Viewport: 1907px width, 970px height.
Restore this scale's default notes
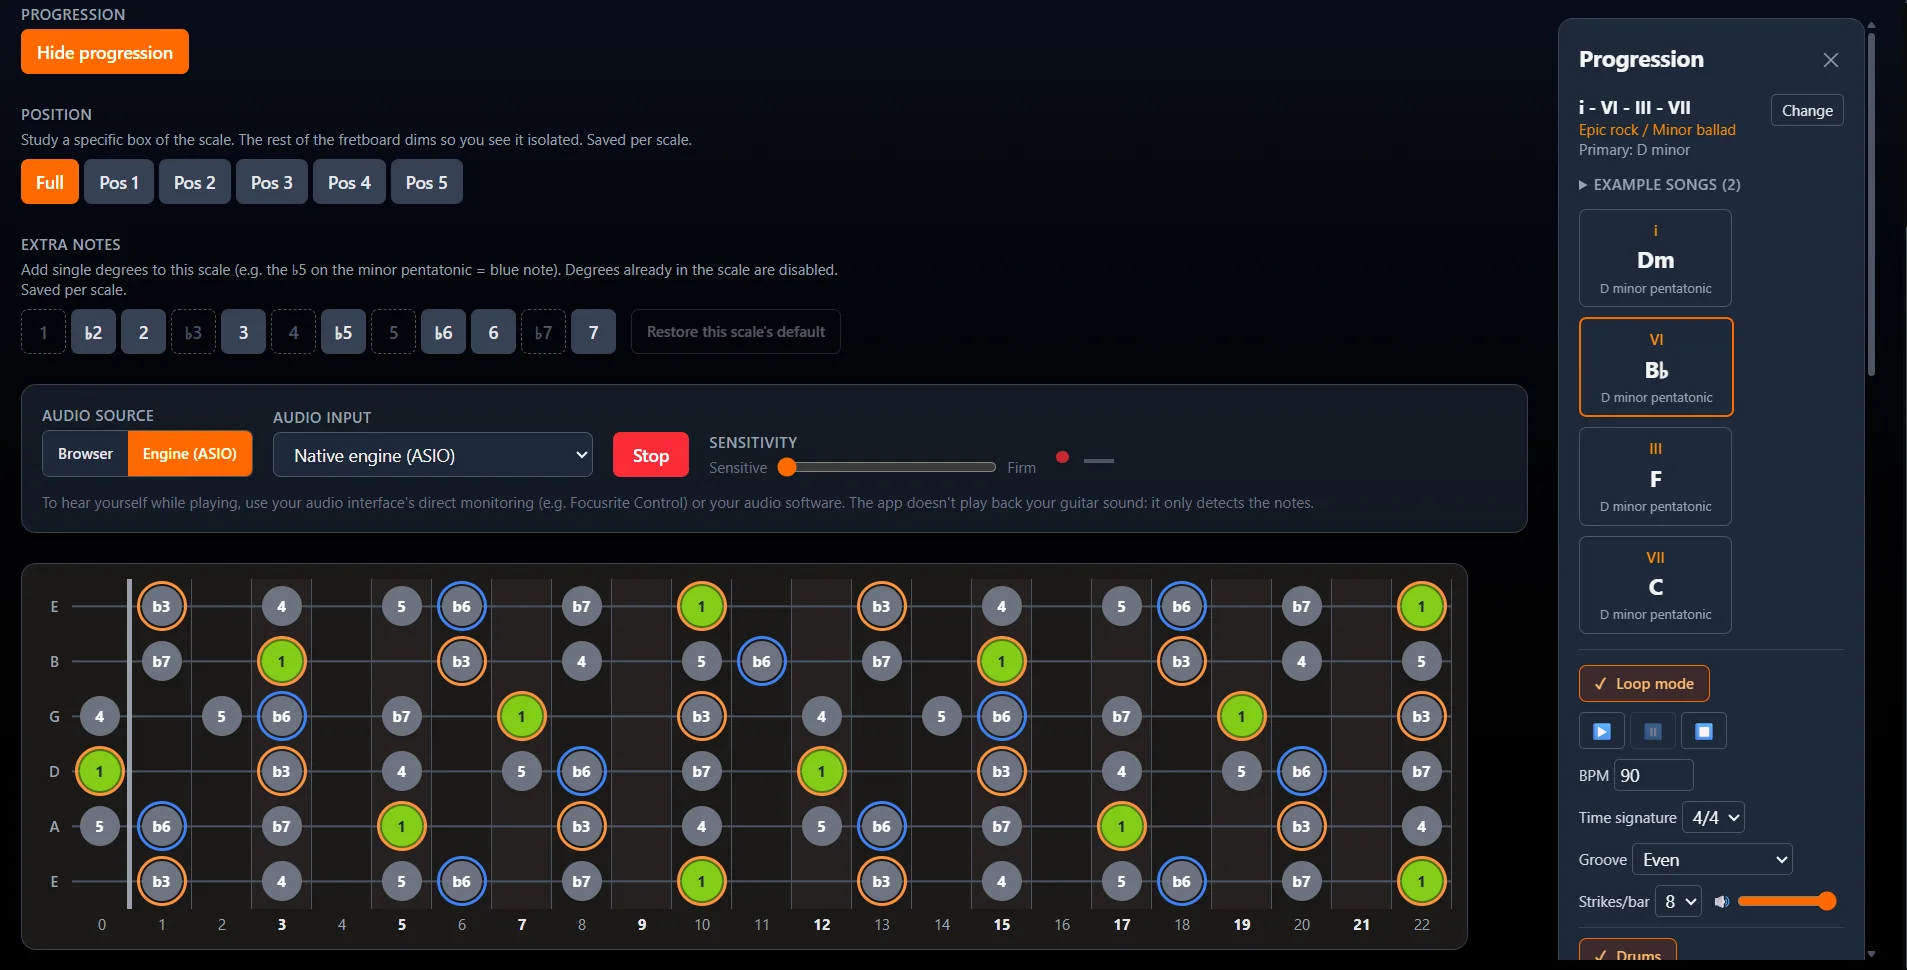[736, 332]
